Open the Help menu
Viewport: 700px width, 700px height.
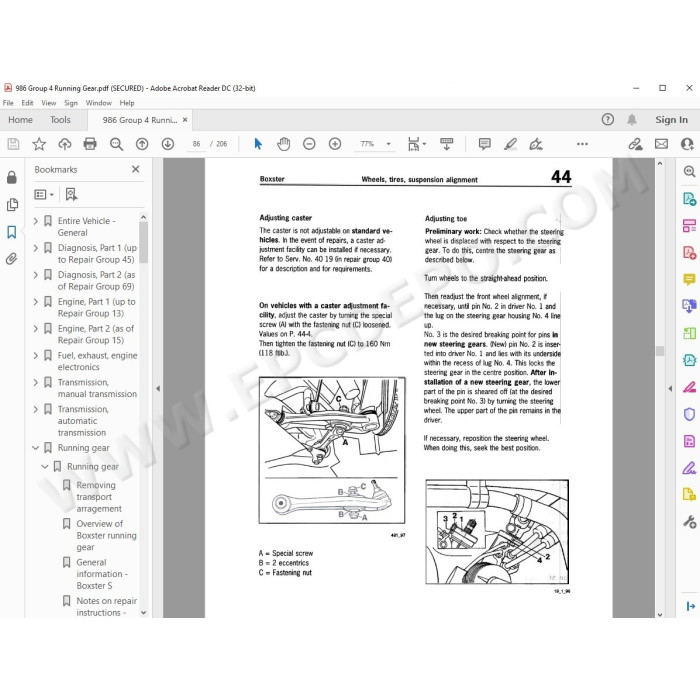[127, 103]
